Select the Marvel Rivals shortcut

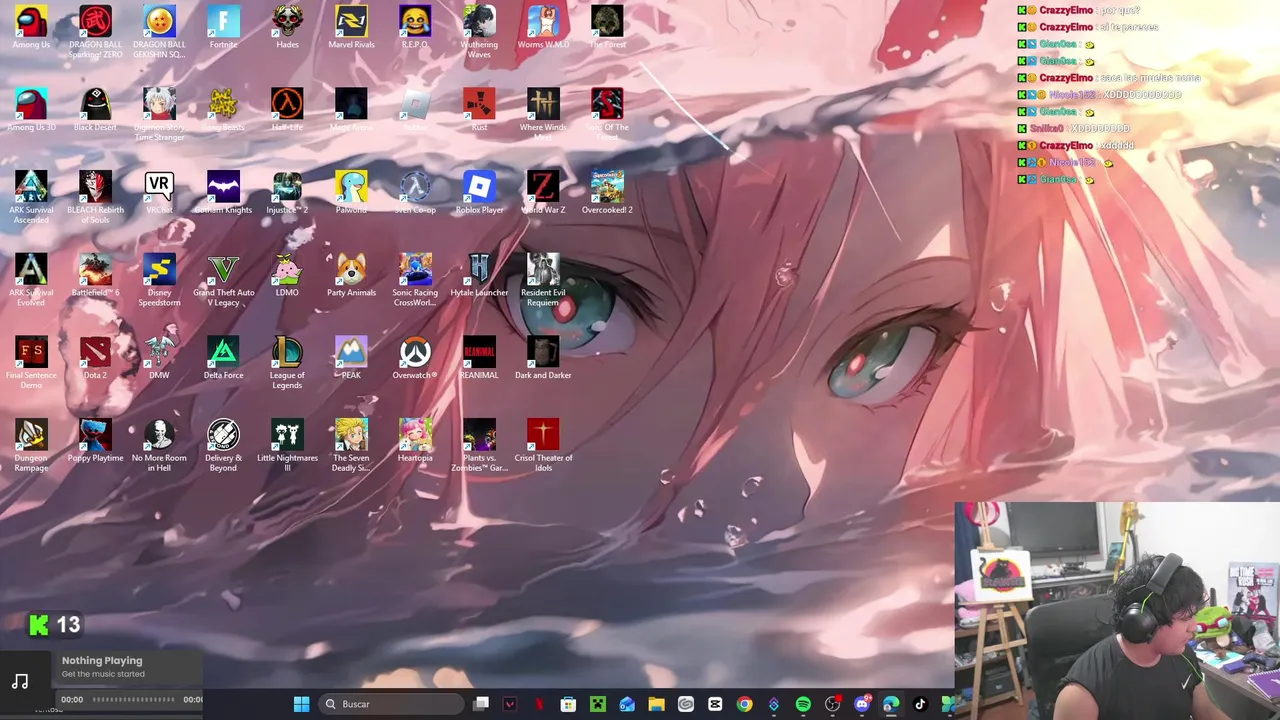tap(351, 28)
